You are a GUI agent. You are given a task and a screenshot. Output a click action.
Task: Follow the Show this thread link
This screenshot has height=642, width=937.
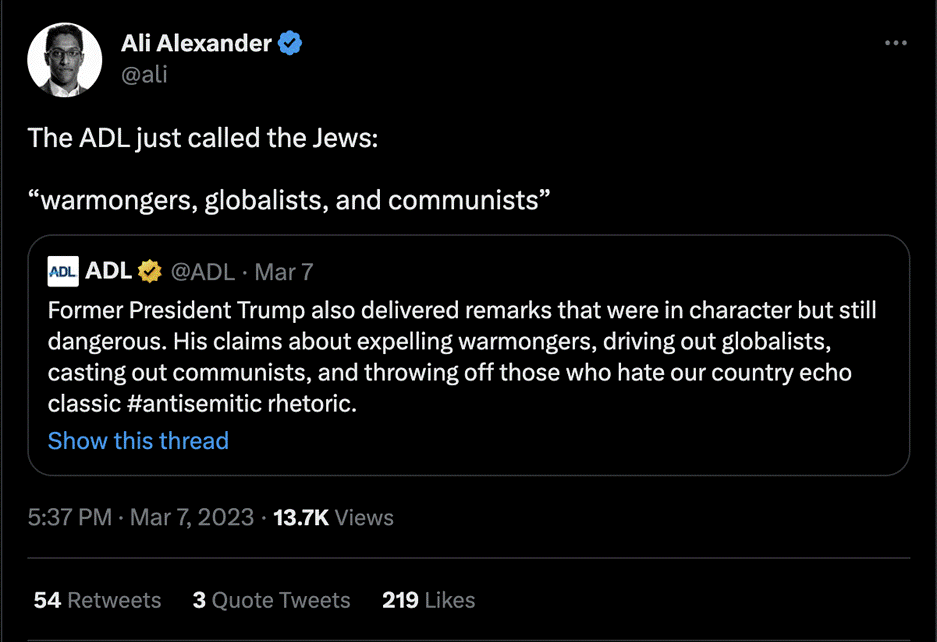138,440
